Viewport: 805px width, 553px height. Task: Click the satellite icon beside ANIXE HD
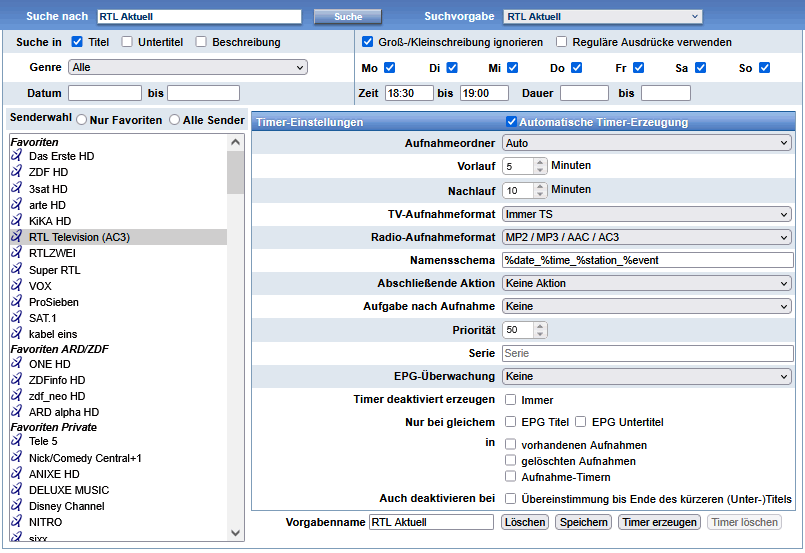coord(17,473)
